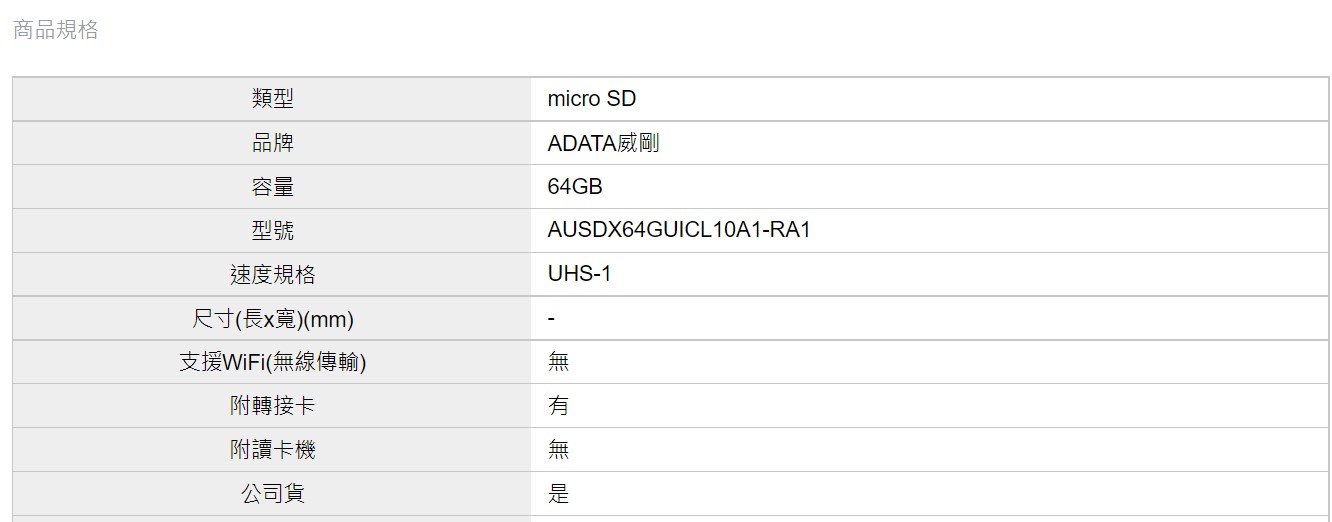Select the 容量 label cell
Screen dimensions: 1332x522
272,187
